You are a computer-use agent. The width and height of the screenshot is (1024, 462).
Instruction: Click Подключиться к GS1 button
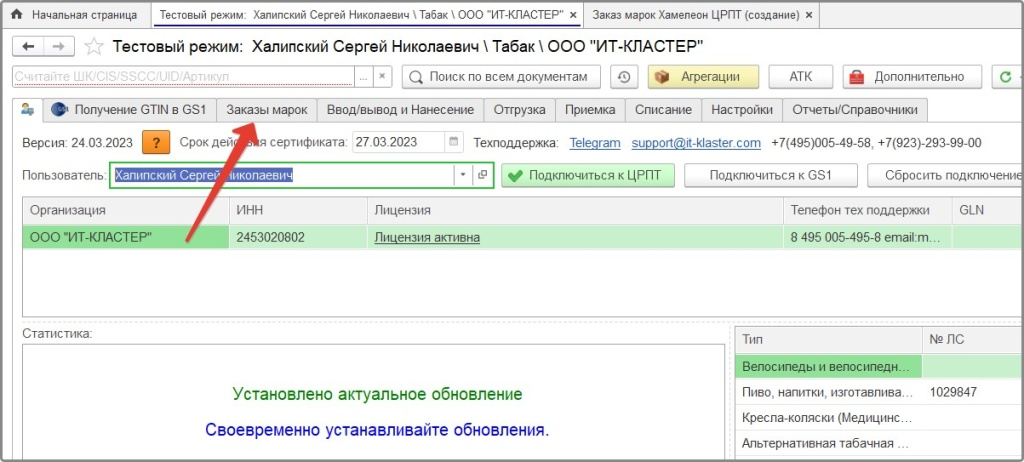[770, 175]
